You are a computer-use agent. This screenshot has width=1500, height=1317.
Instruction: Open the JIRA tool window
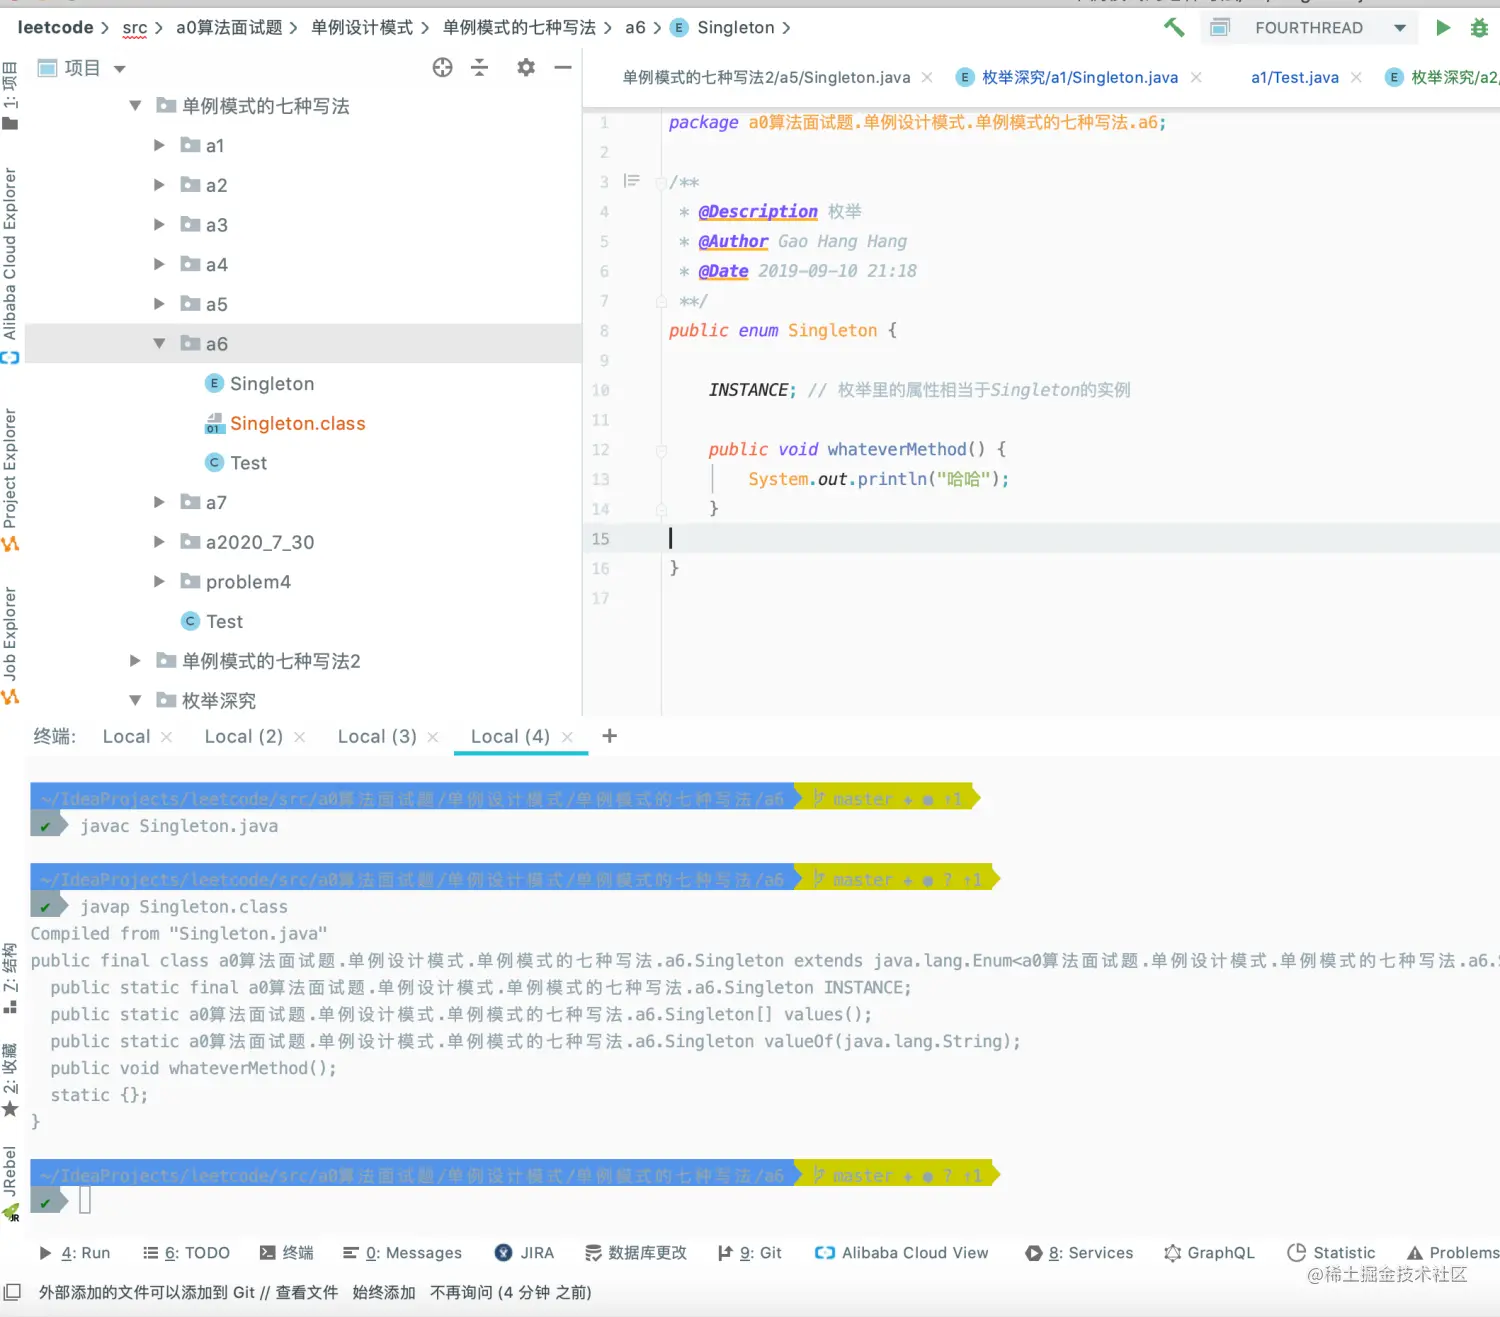pyautogui.click(x=524, y=1253)
